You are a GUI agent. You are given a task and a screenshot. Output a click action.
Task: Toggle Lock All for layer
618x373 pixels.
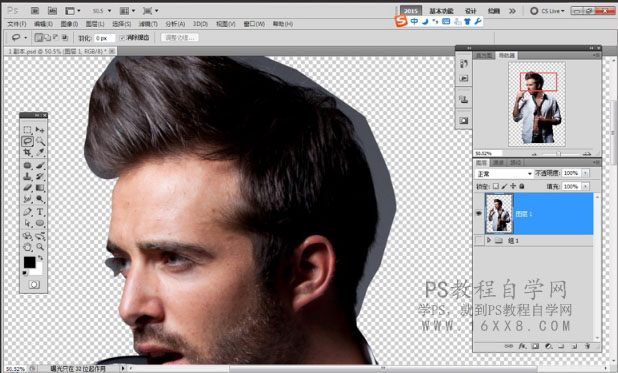(x=522, y=186)
